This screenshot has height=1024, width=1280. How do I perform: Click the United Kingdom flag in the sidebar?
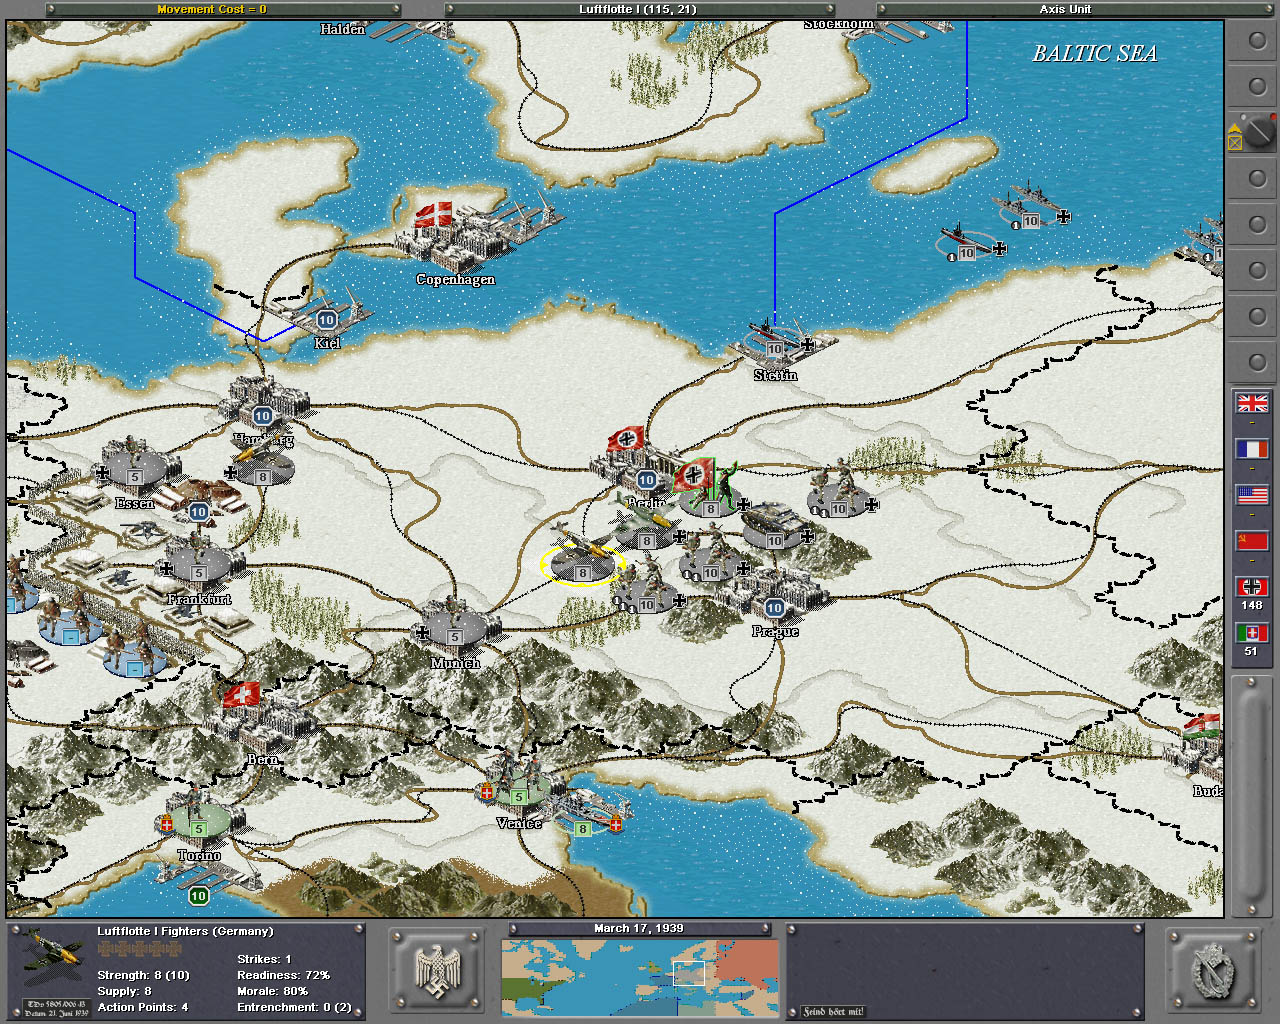click(x=1252, y=403)
